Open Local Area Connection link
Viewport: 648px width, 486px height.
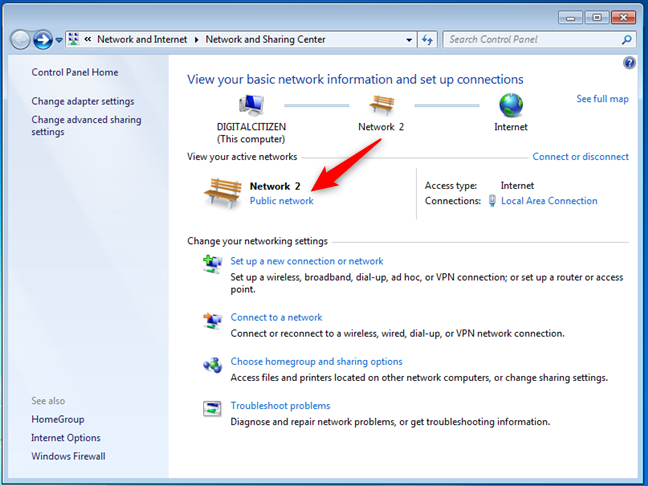pos(549,201)
